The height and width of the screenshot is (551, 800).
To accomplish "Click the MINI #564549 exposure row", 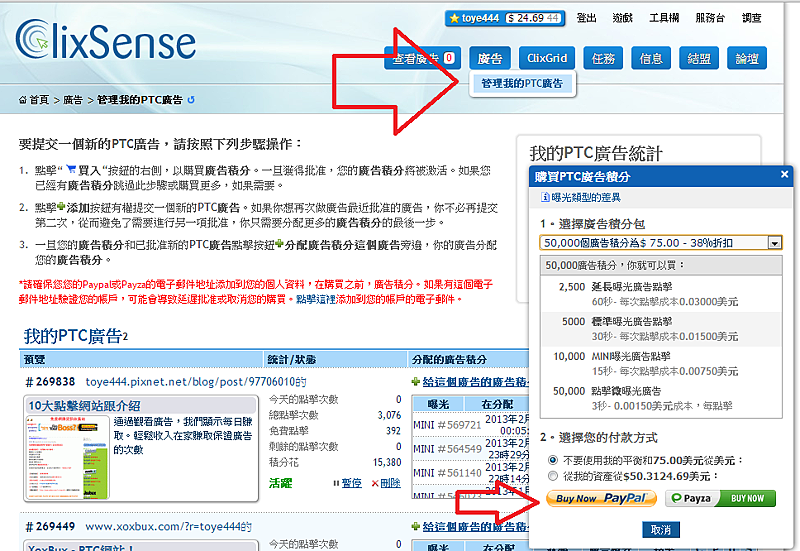I will pos(471,448).
